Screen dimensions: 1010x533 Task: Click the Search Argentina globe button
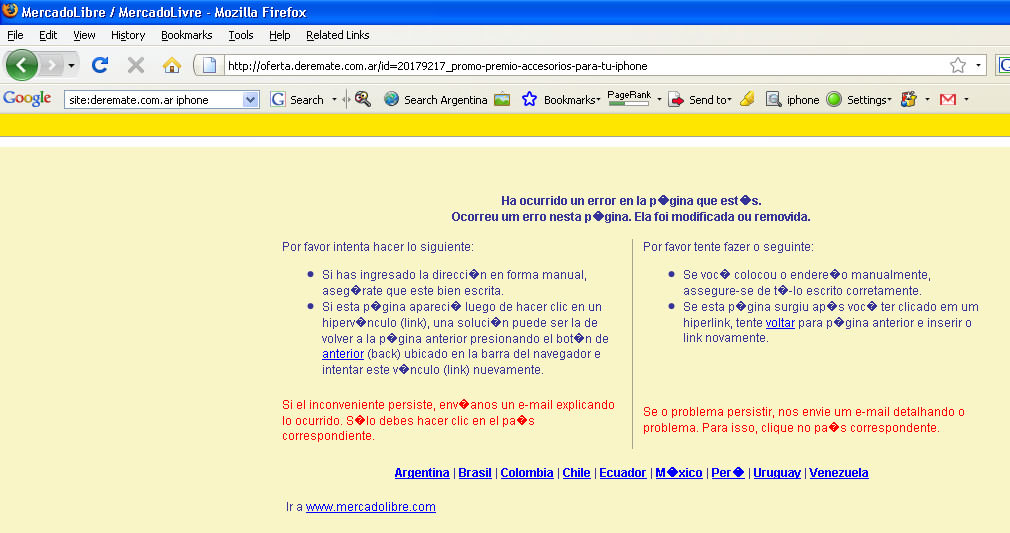pyautogui.click(x=436, y=100)
